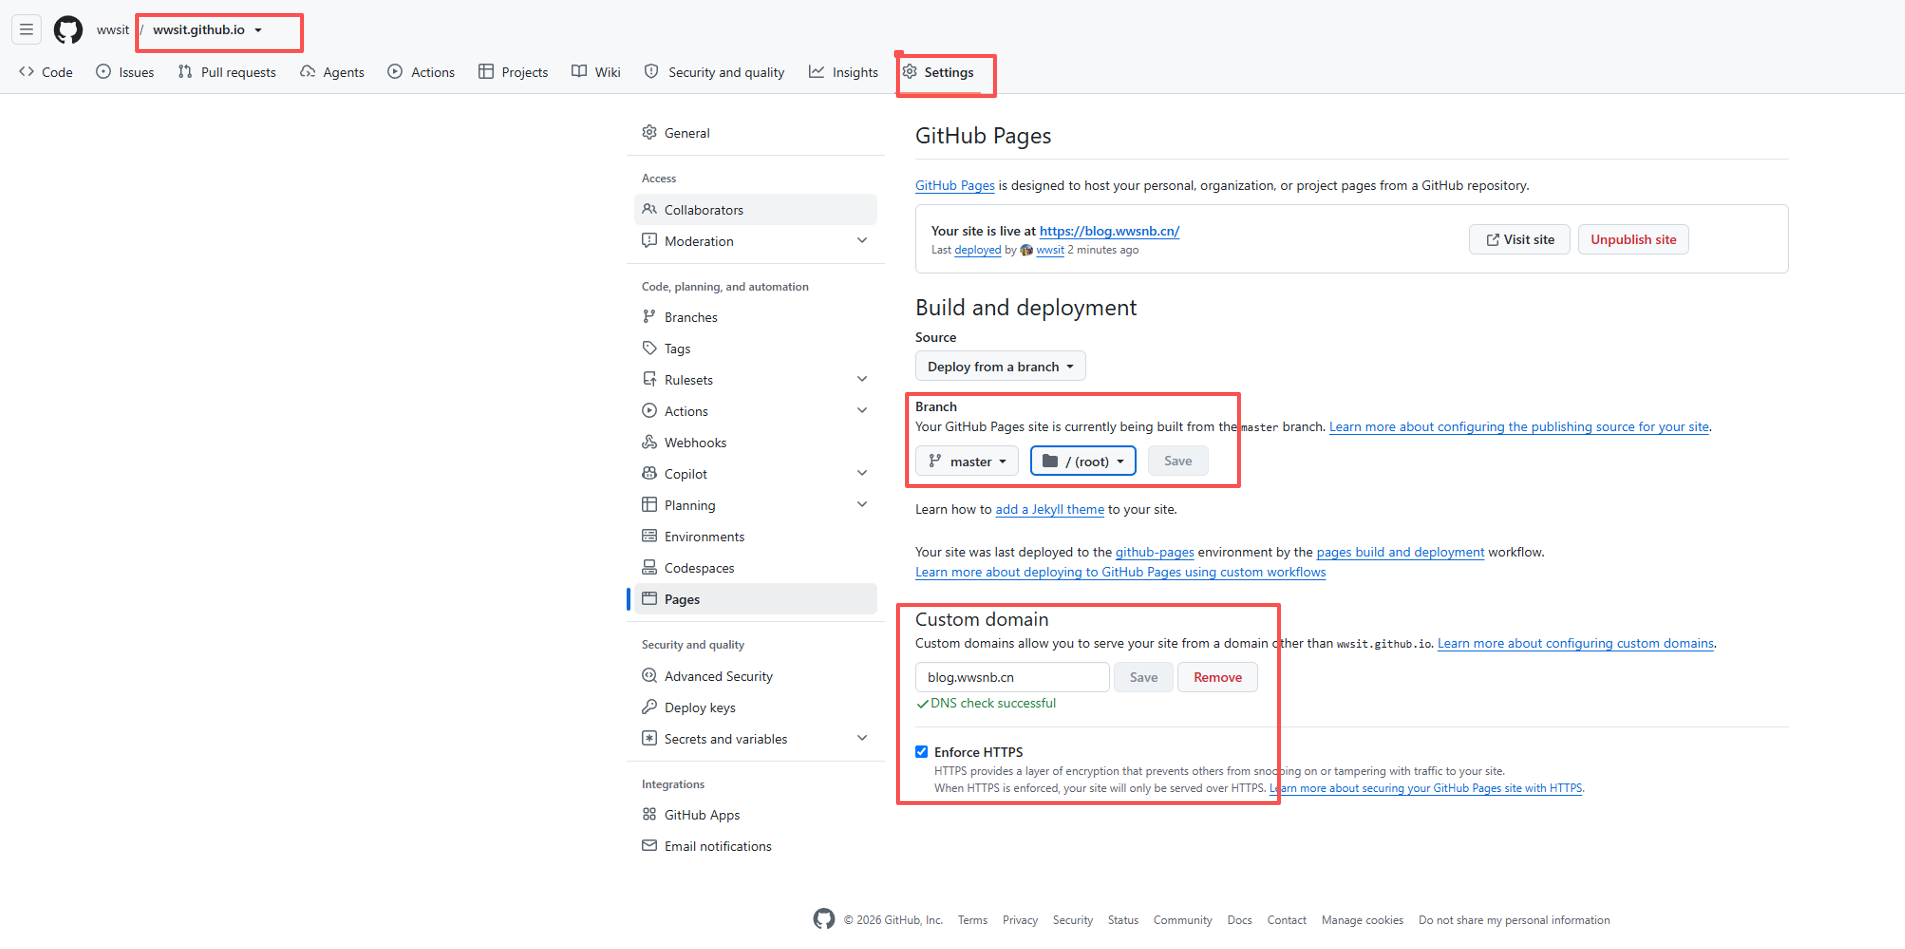
Task: Open the / (root) folder selector
Action: 1084,461
